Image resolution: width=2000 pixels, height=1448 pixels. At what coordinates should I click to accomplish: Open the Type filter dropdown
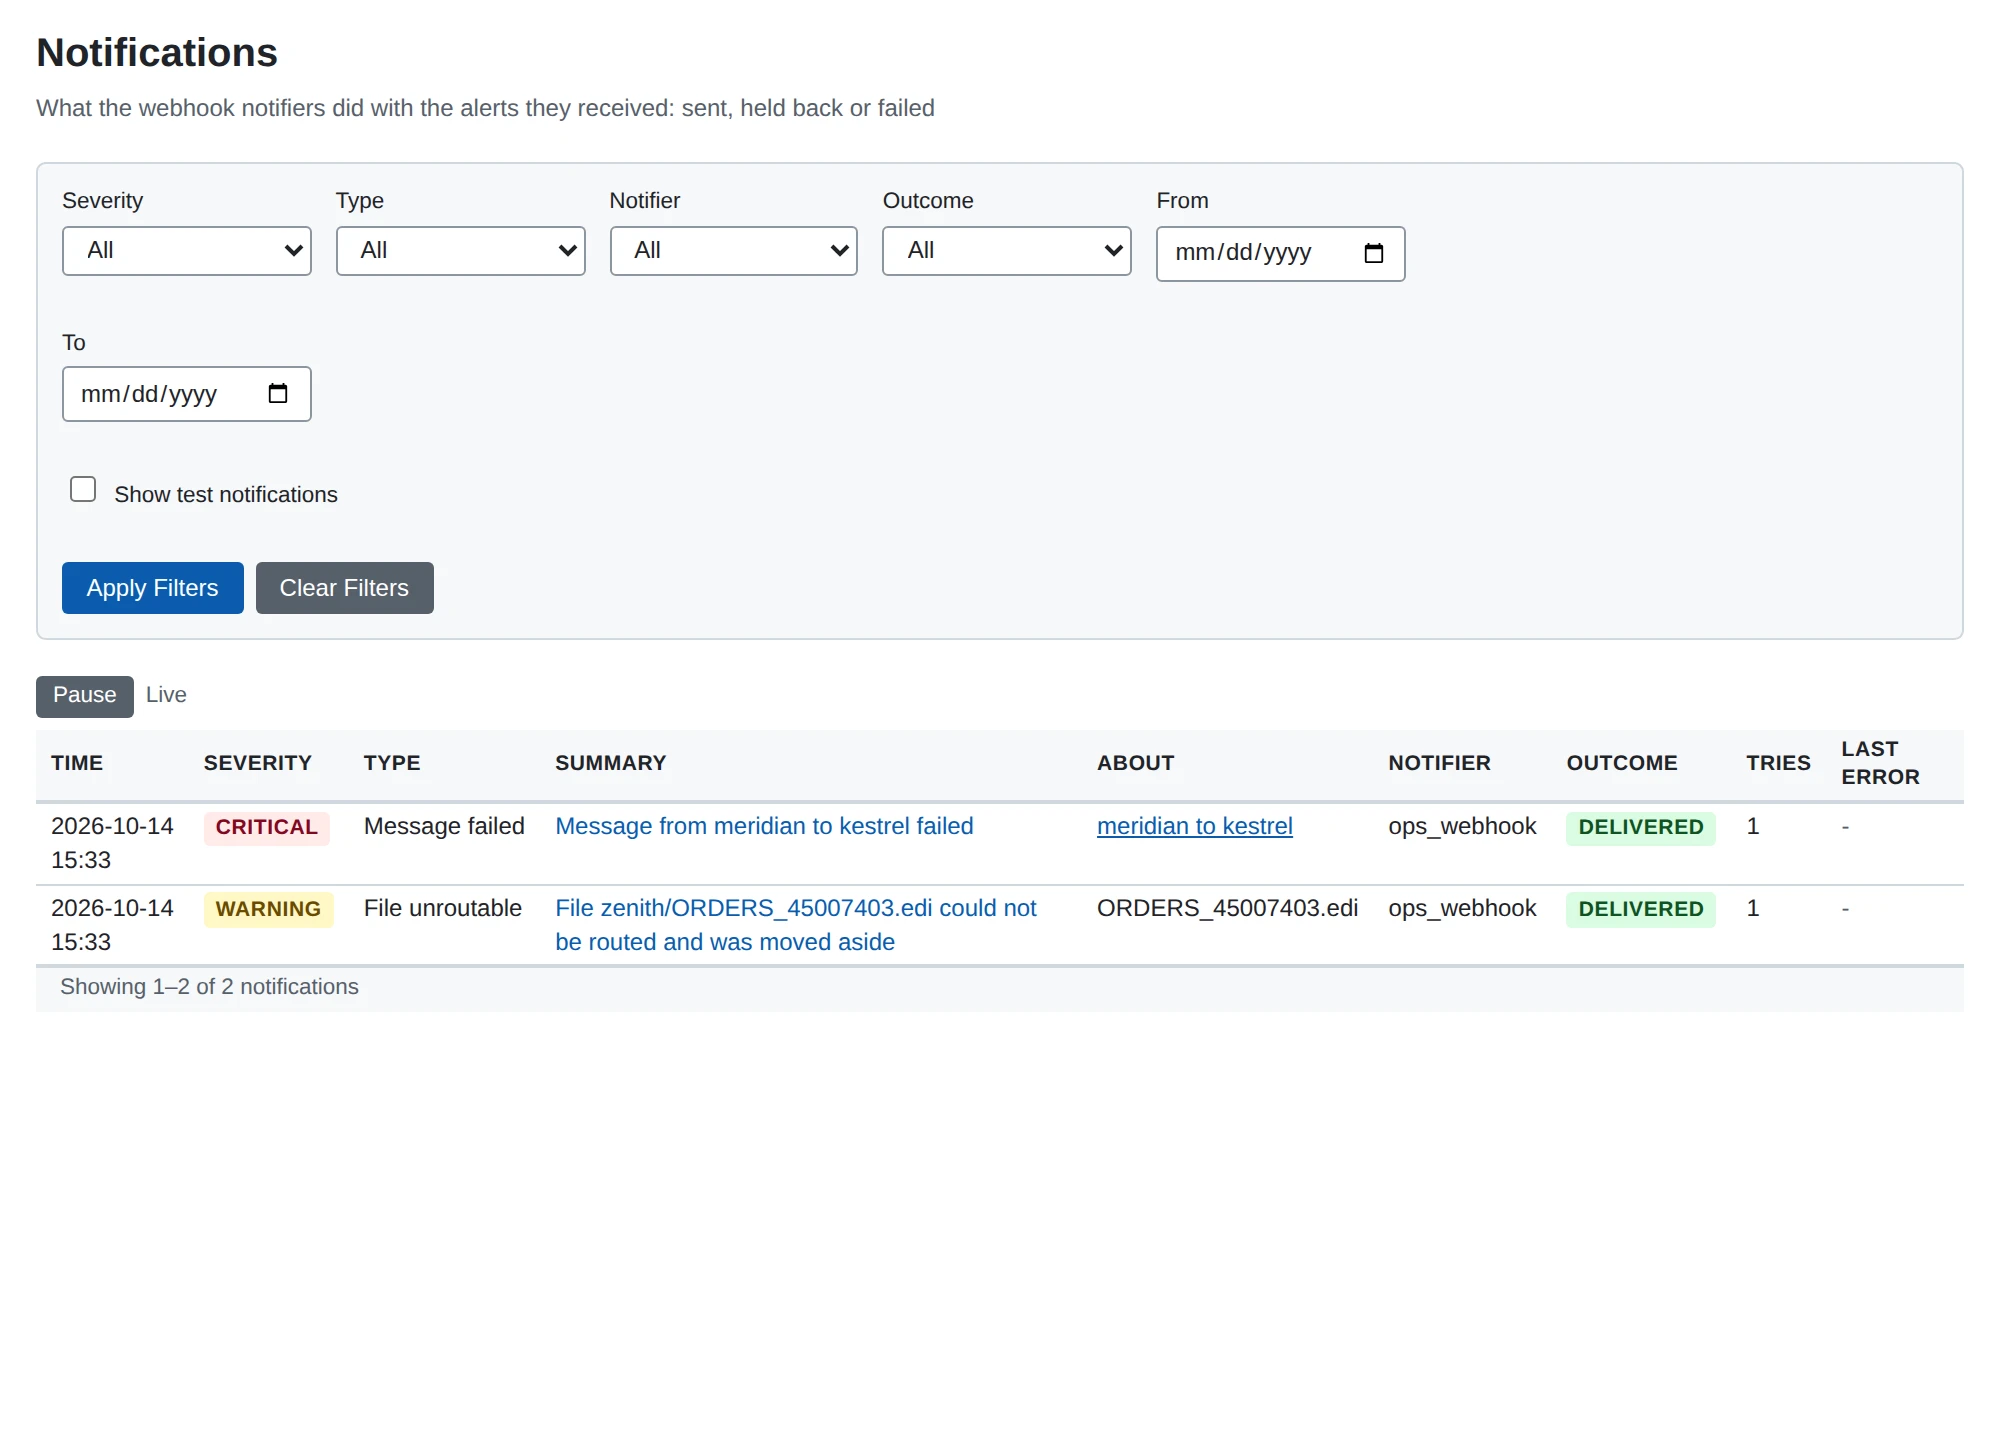tap(461, 251)
